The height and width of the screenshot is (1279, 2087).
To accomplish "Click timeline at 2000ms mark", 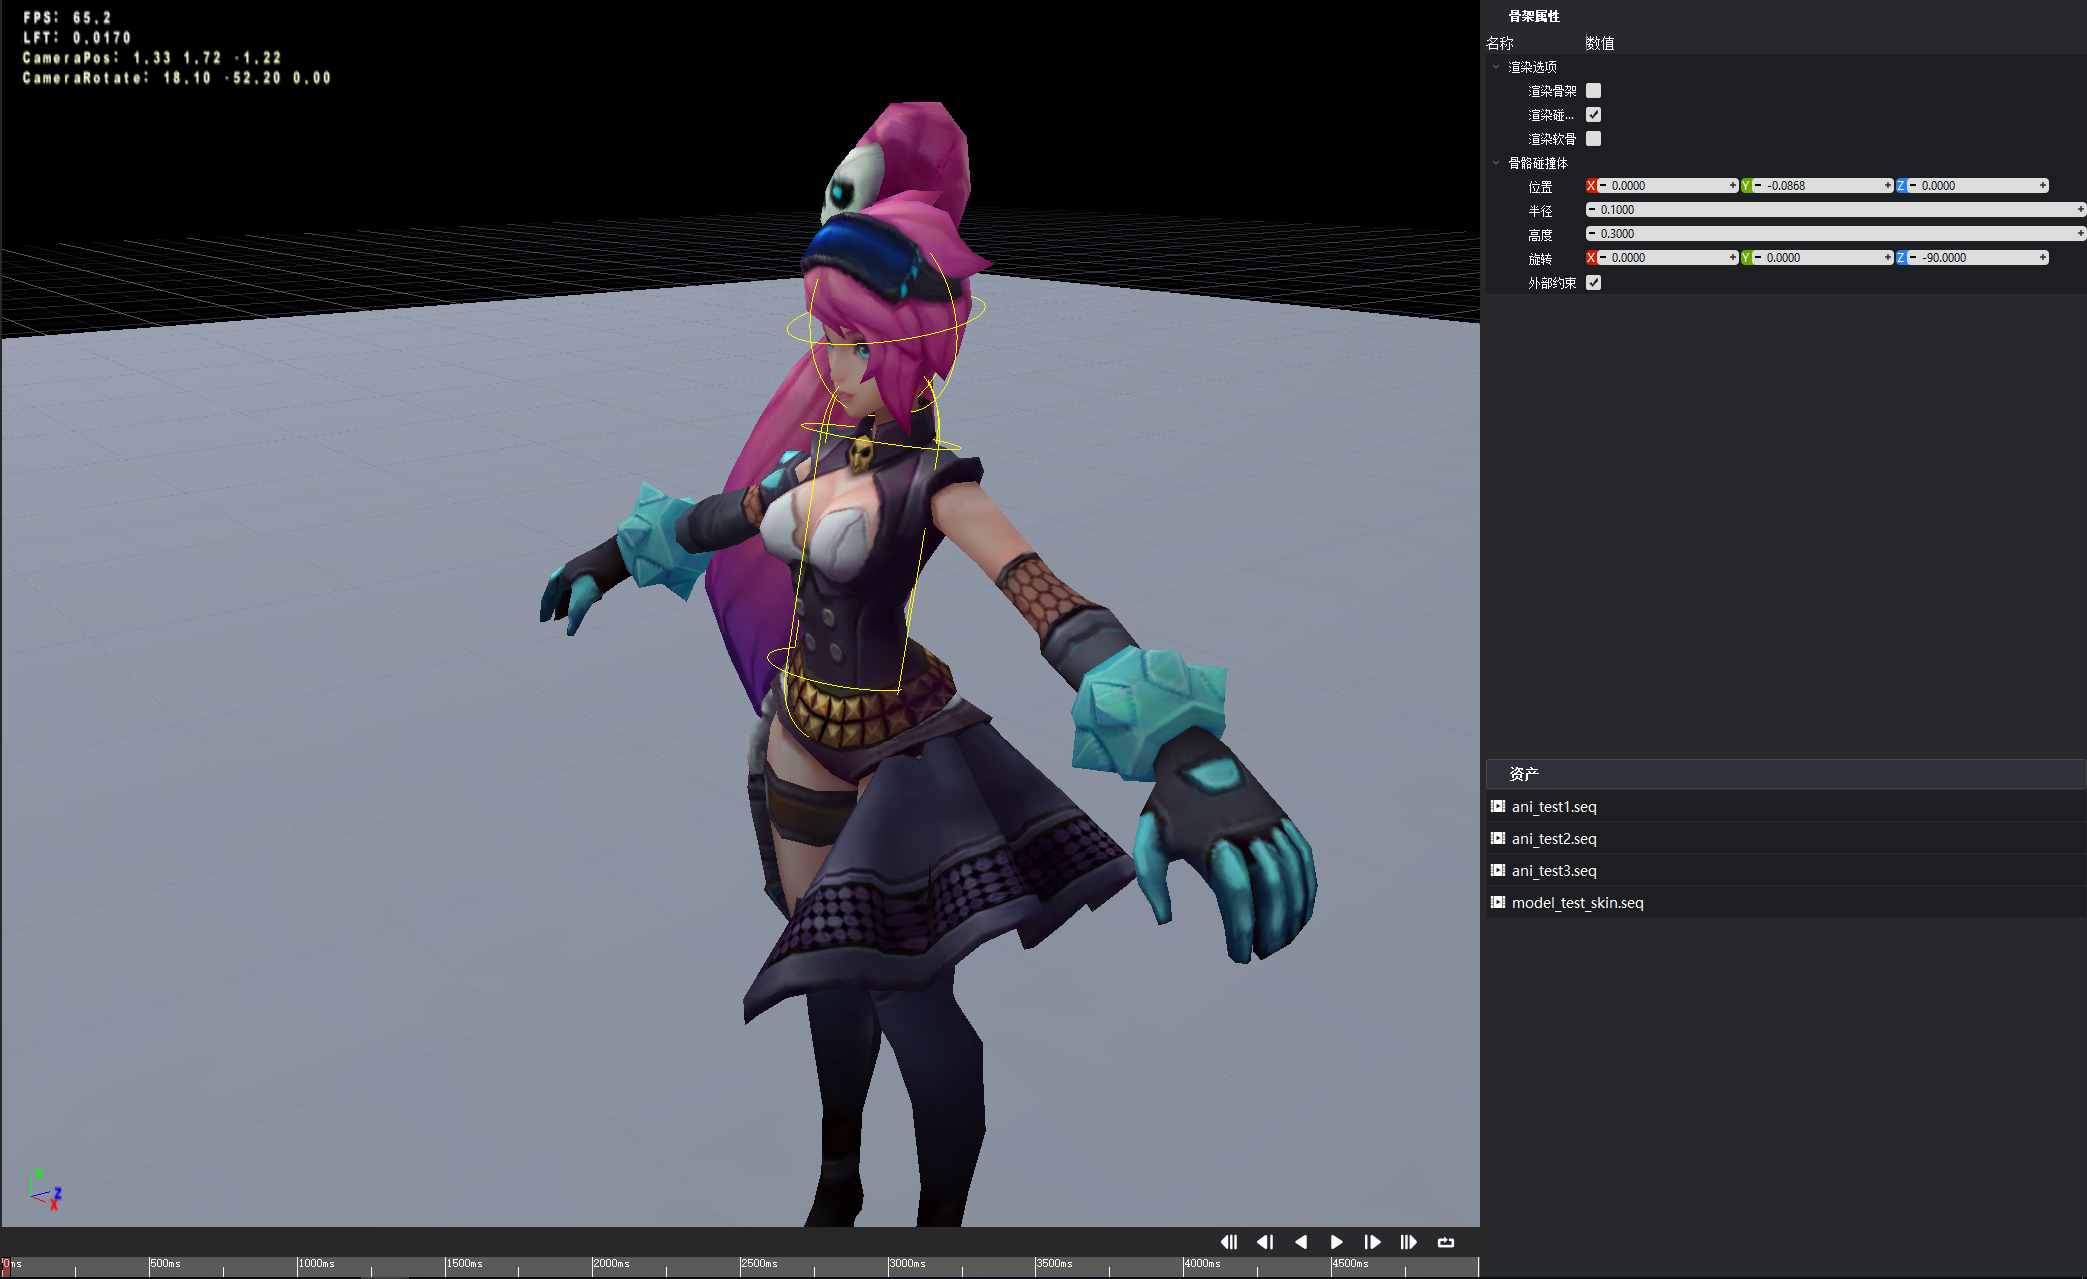I will (x=592, y=1266).
